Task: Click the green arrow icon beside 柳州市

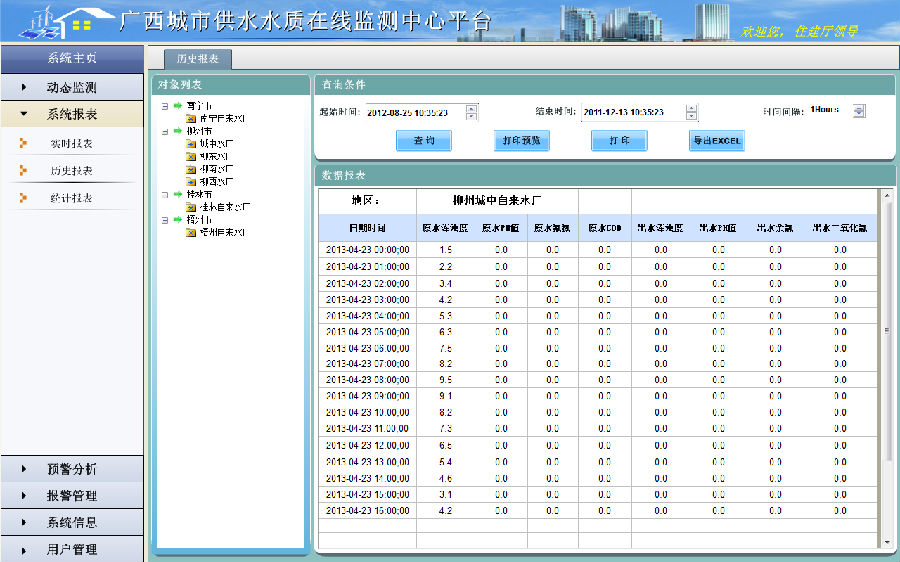Action: [178, 130]
